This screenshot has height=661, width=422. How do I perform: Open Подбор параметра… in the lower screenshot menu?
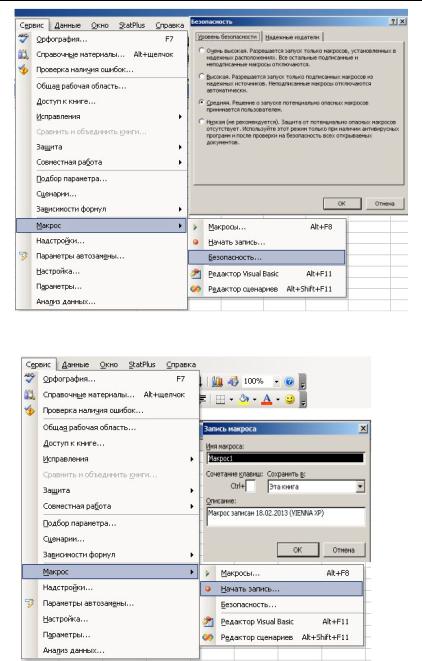pos(80,523)
